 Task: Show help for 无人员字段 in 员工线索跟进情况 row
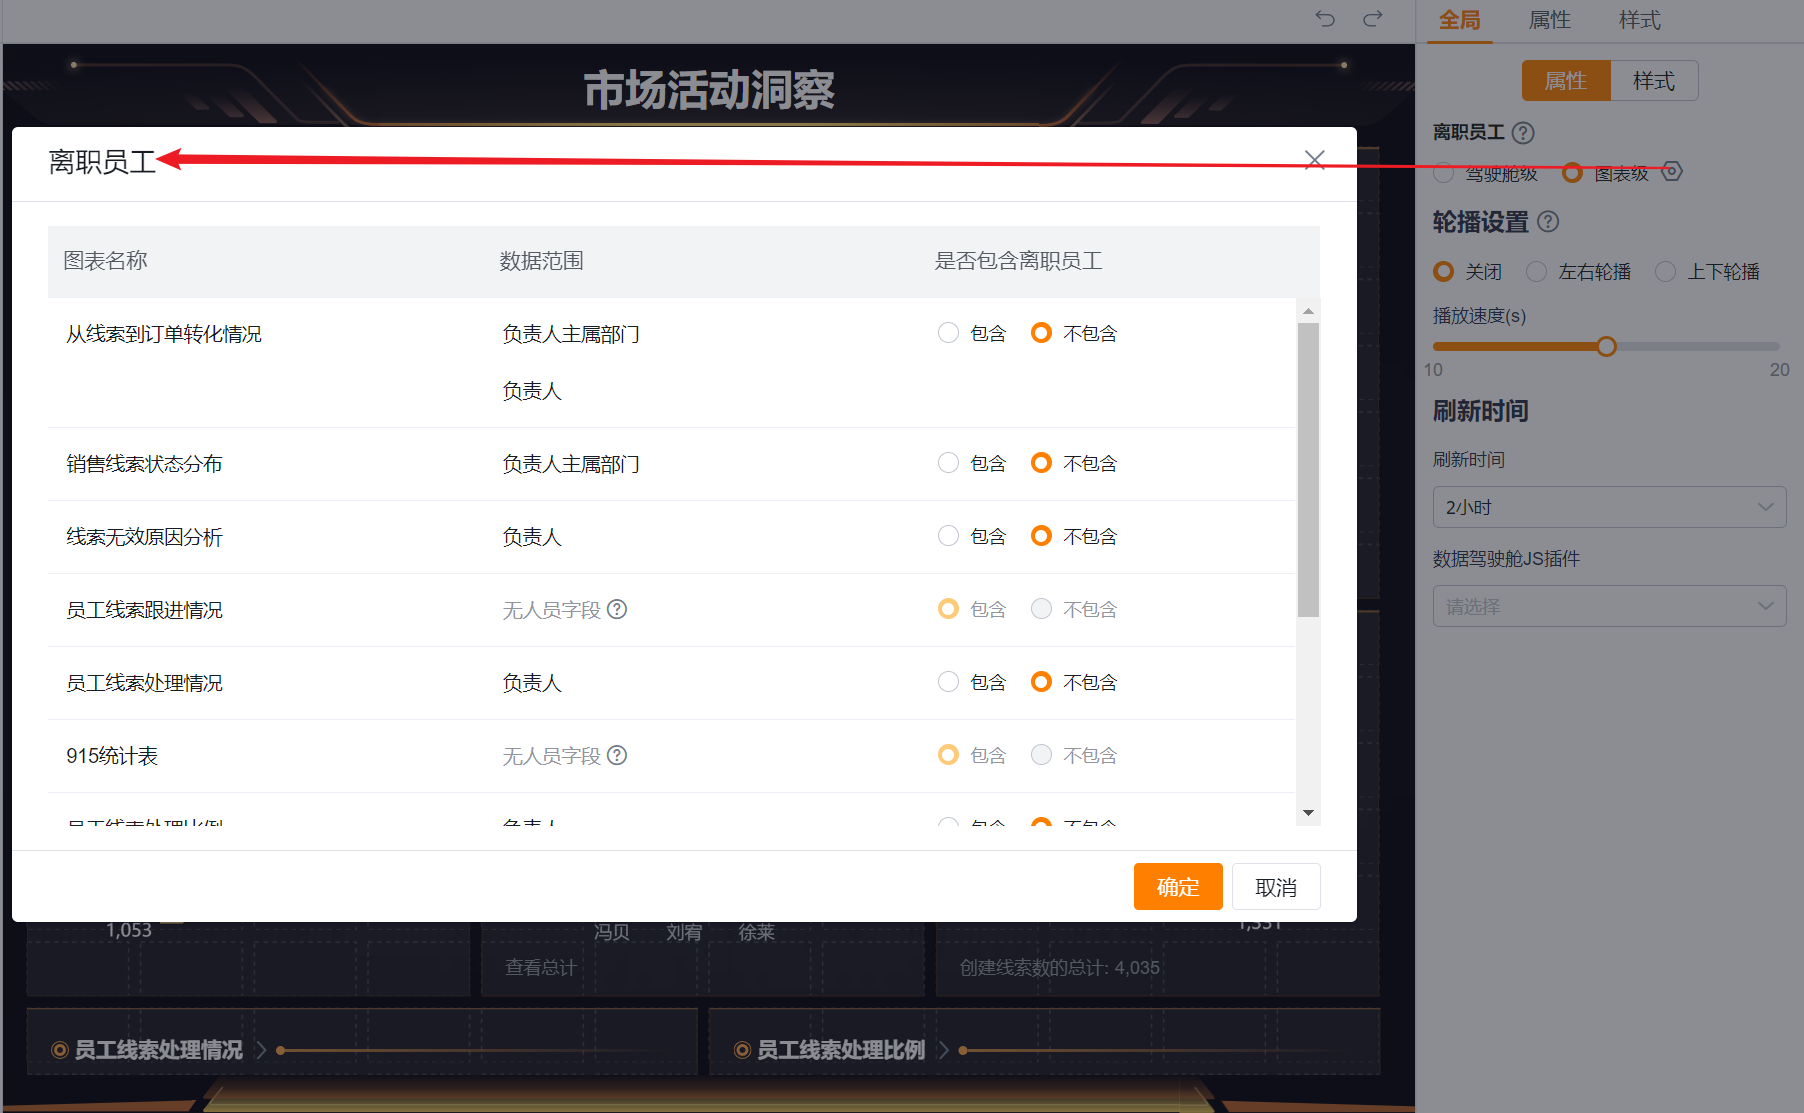click(617, 609)
